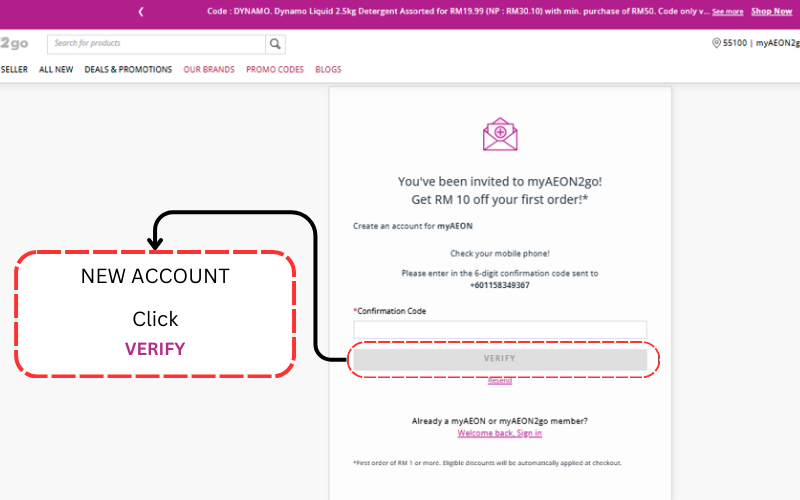Click the previous promo arrow in banner
This screenshot has width=800, height=500.
coord(141,12)
